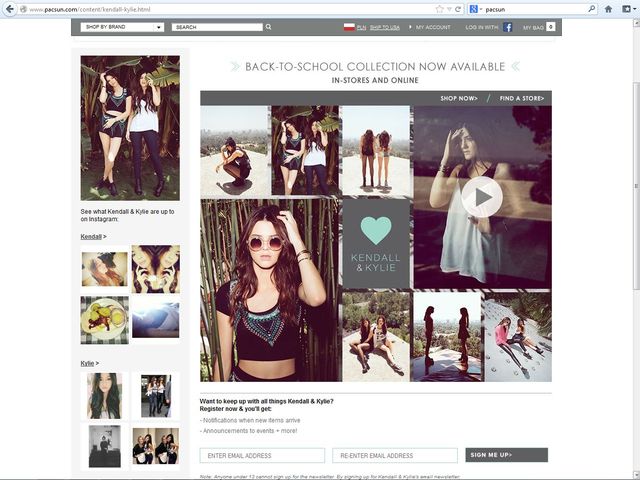Image resolution: width=640 pixels, height=480 pixels.
Task: Click the page vertical scrollbar
Action: pos(636,186)
